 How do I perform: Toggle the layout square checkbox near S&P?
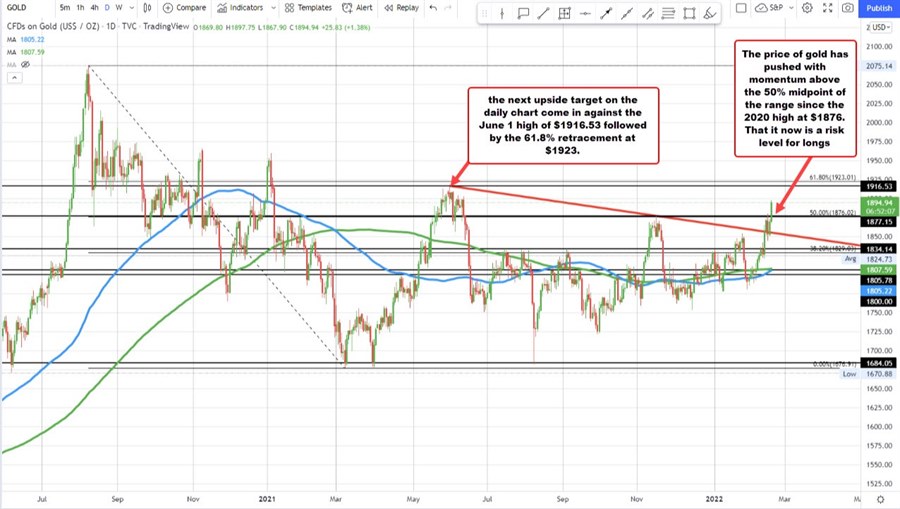[x=743, y=8]
